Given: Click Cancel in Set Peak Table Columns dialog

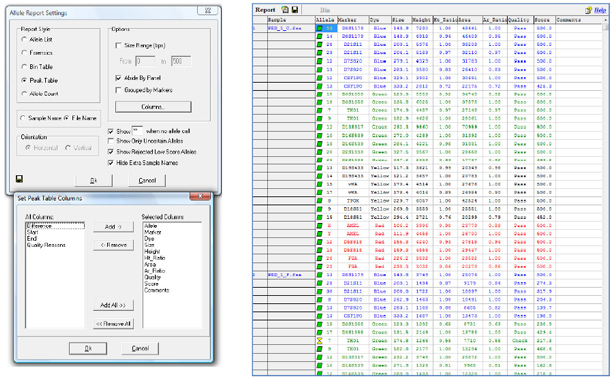Looking at the screenshot, I should pyautogui.click(x=140, y=348).
